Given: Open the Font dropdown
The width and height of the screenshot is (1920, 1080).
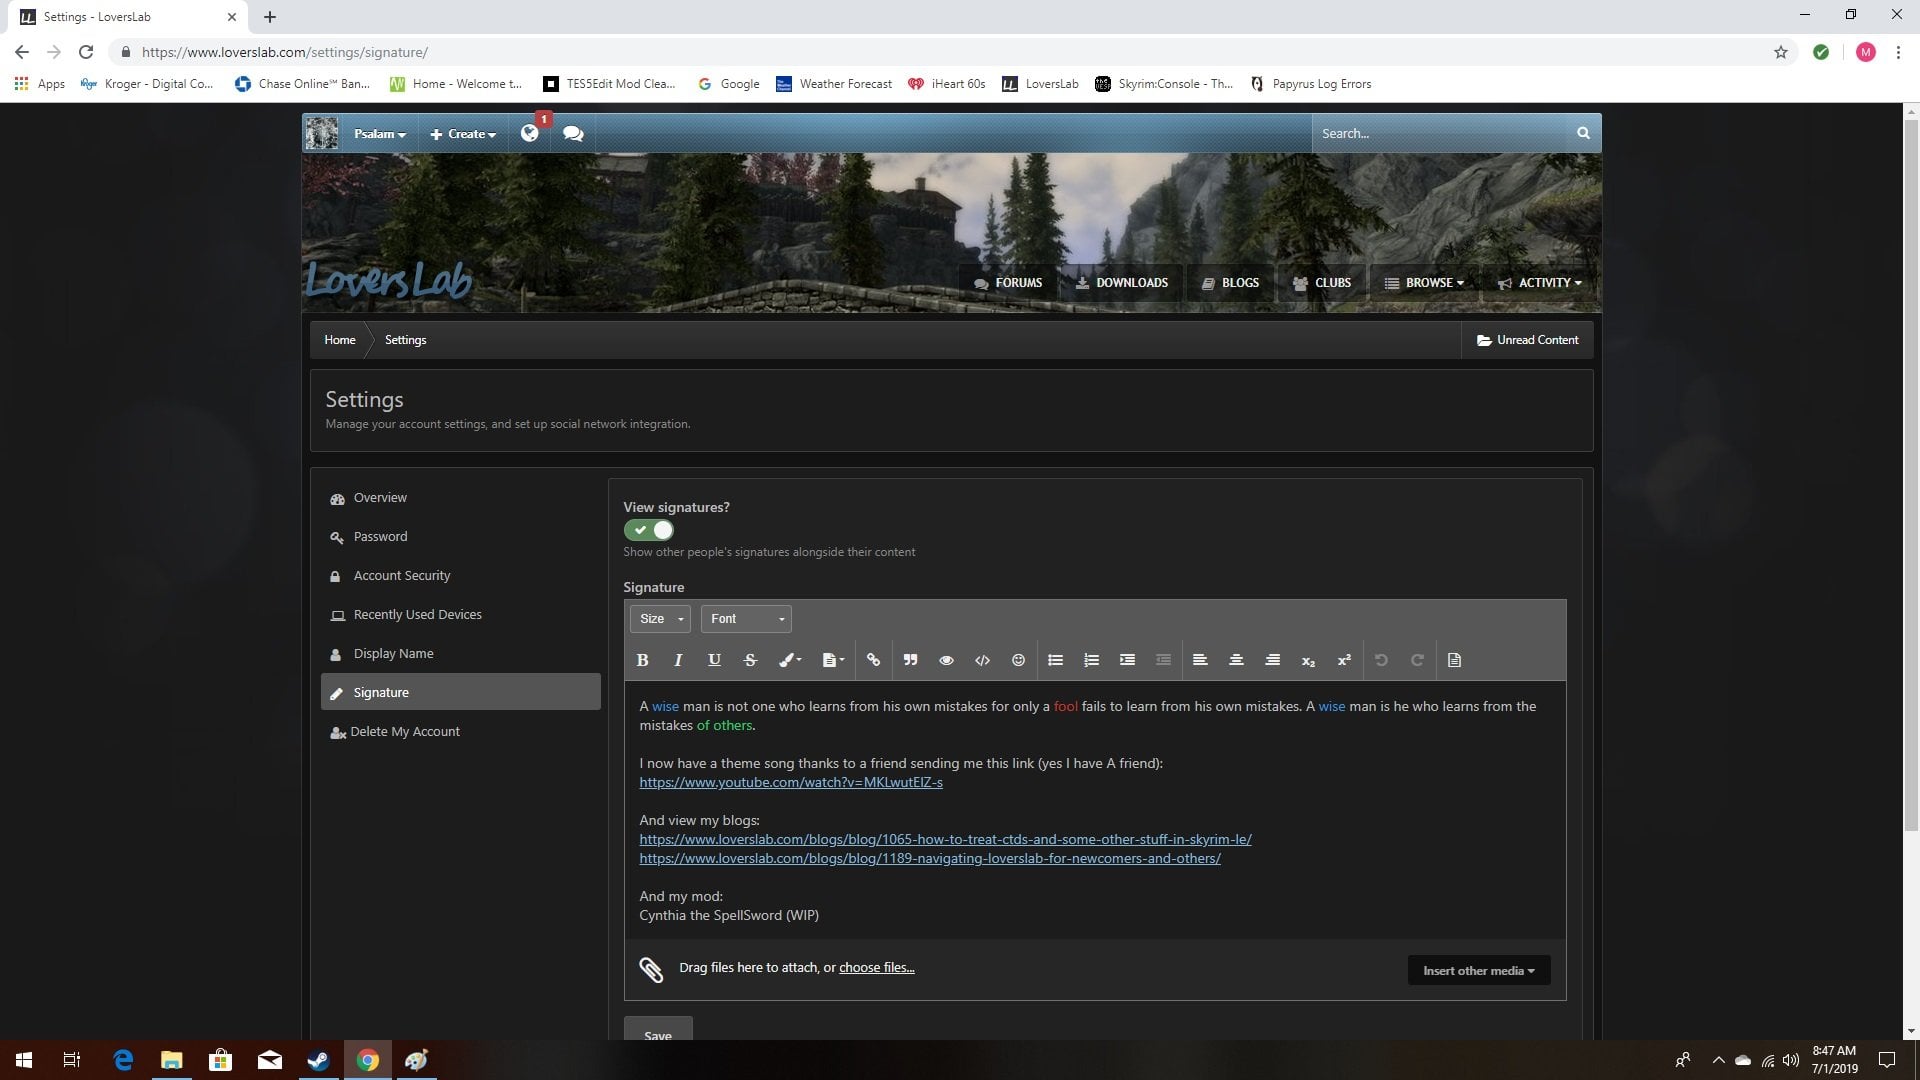Looking at the screenshot, I should [x=746, y=619].
